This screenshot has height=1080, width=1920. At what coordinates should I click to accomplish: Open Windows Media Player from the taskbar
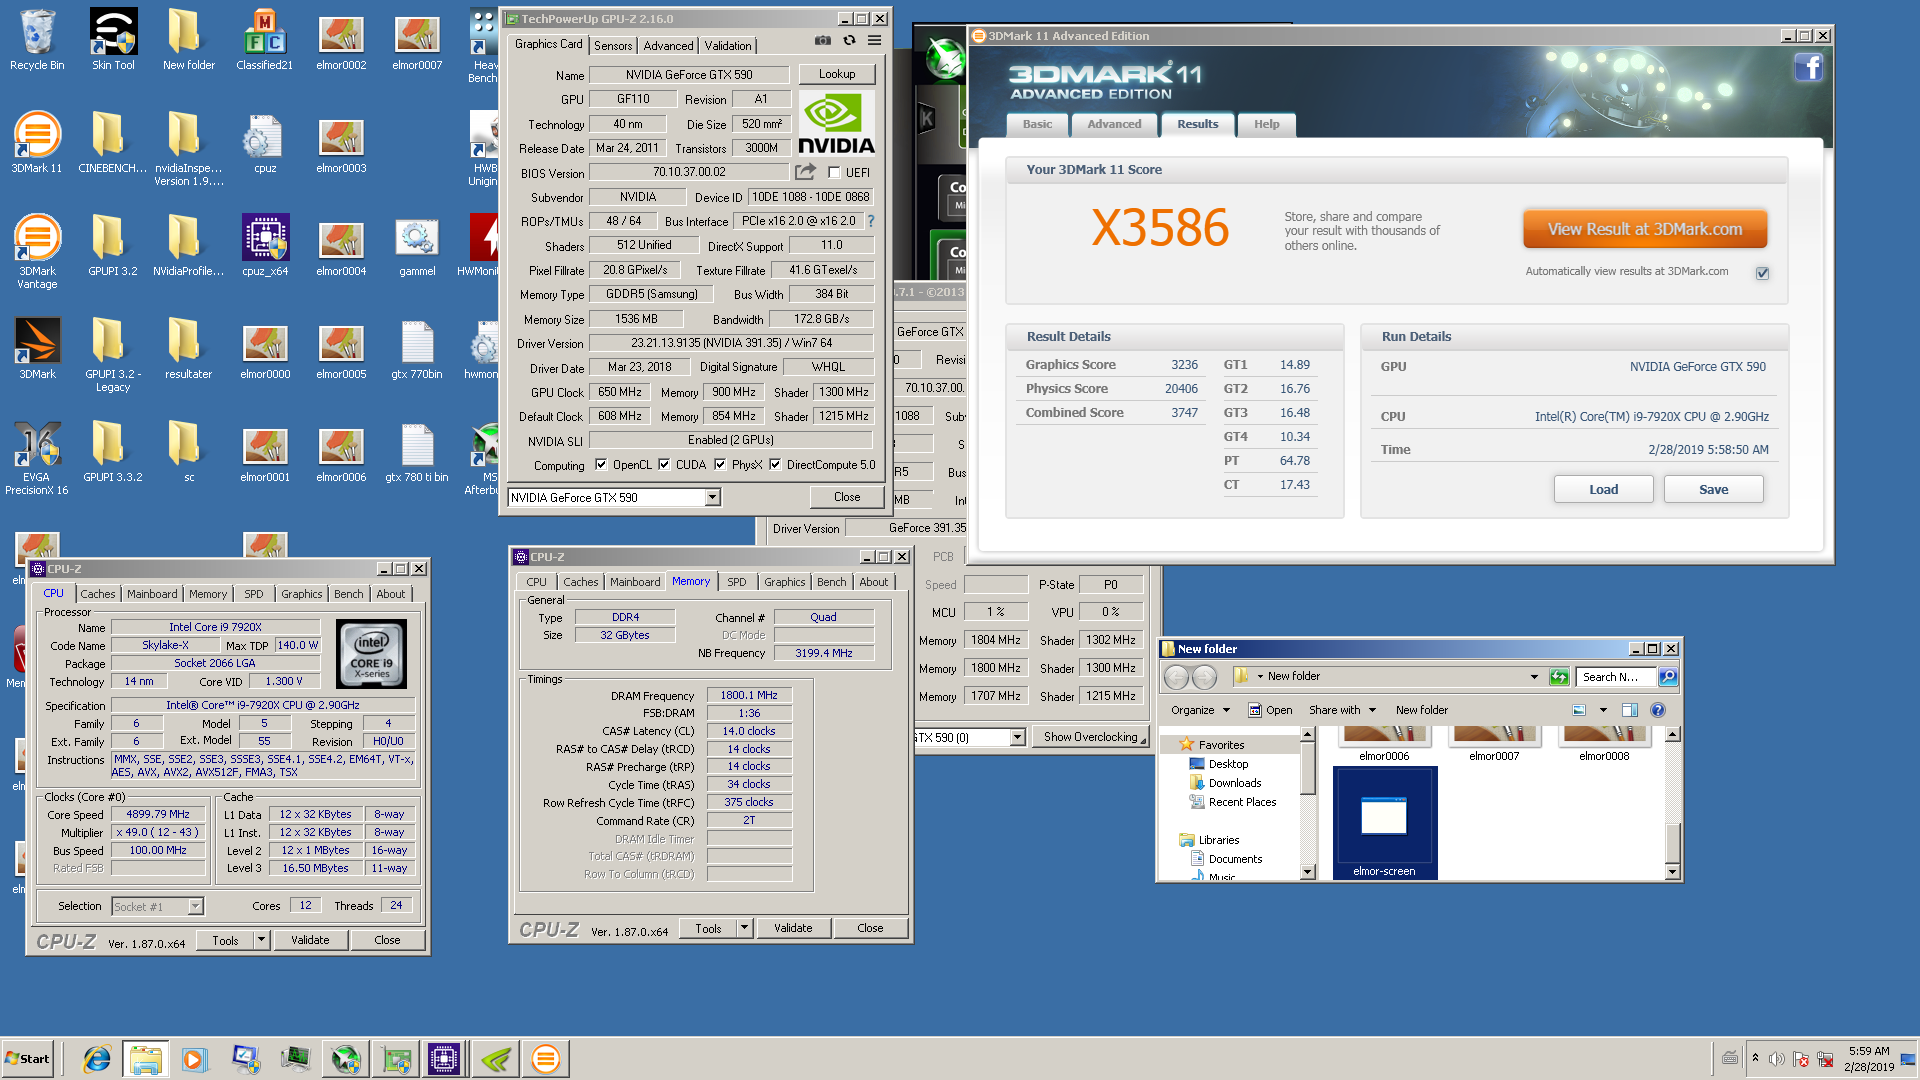[194, 1059]
